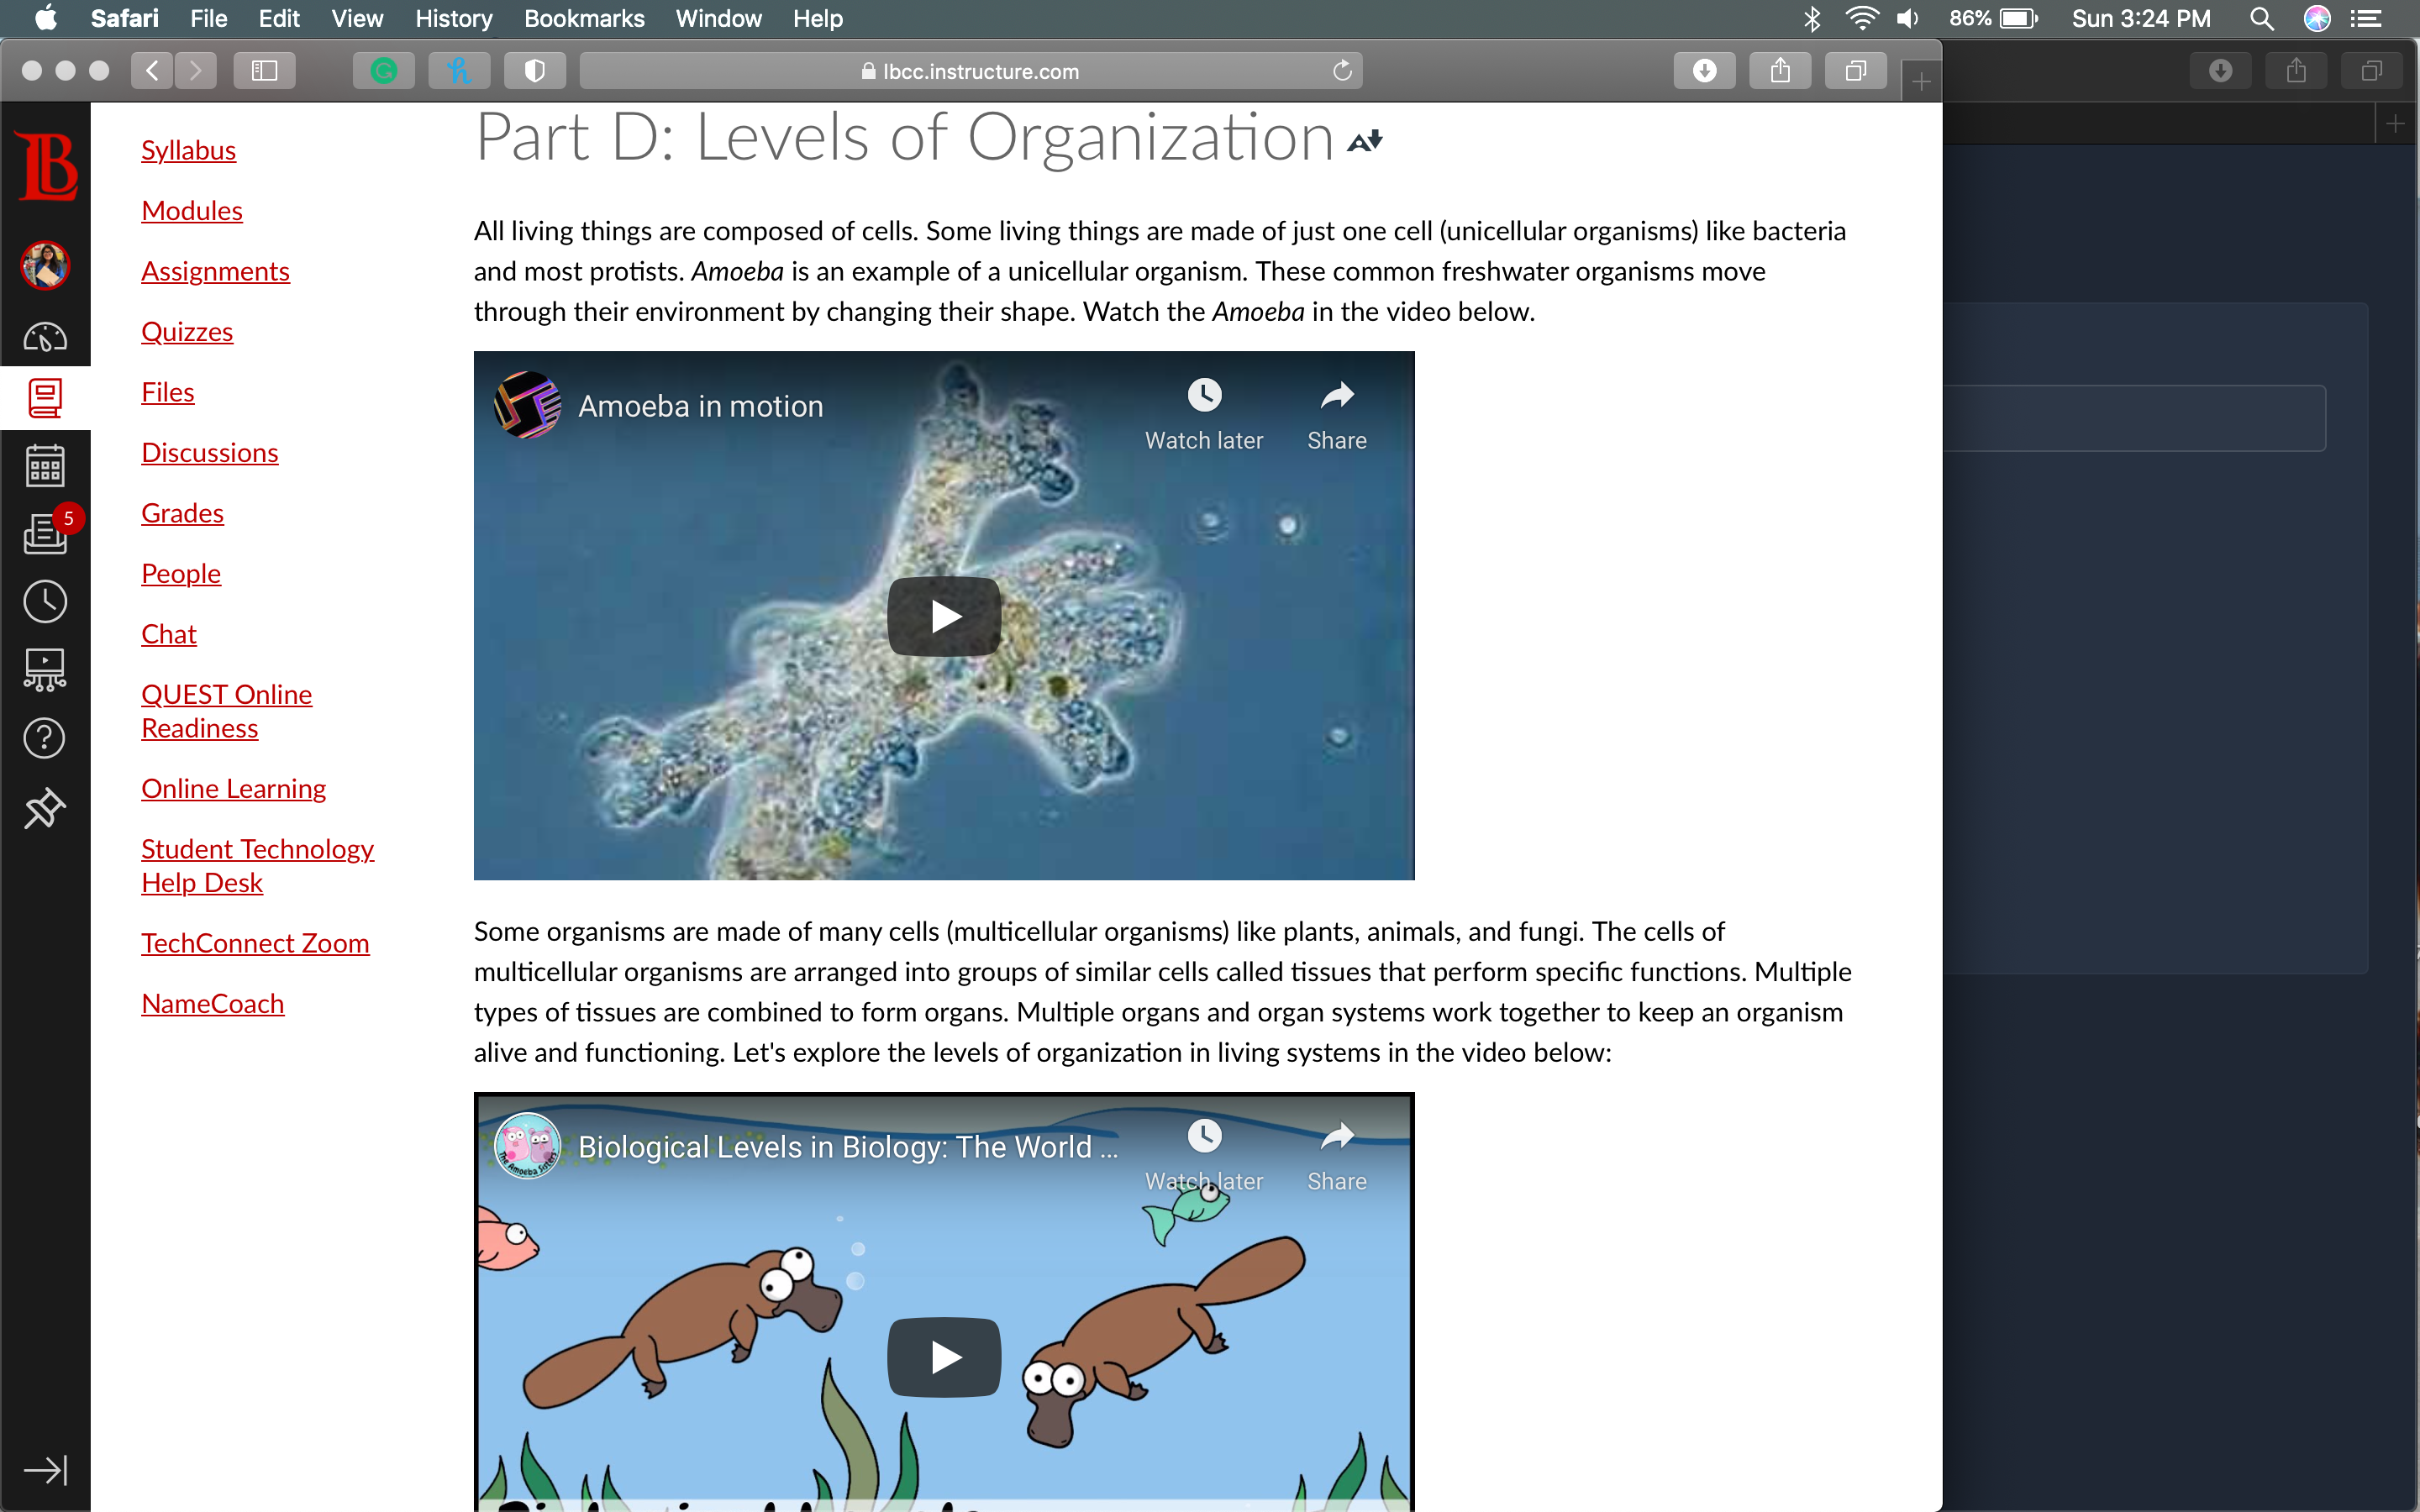Open the Canvas Studio presentation icon
This screenshot has height=1512, width=2420.
(45, 670)
